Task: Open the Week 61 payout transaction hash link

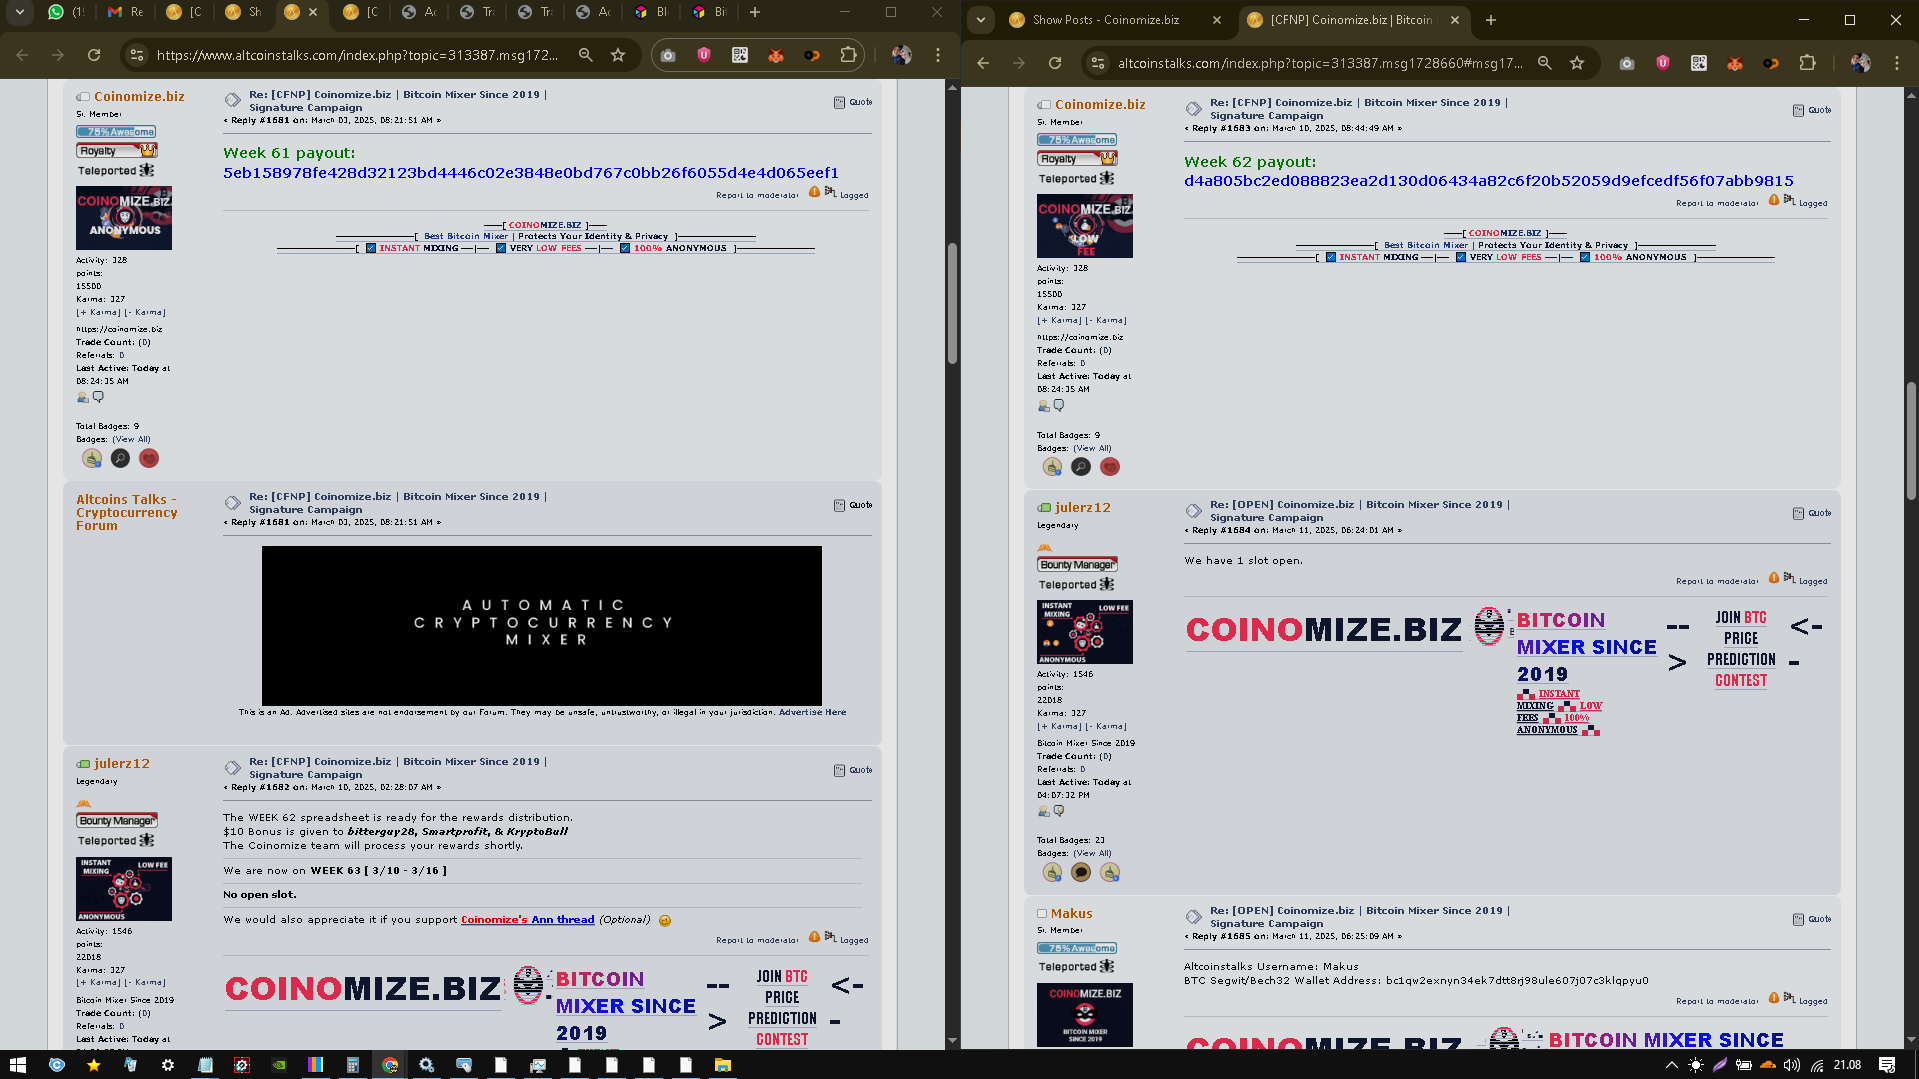Action: coord(531,173)
